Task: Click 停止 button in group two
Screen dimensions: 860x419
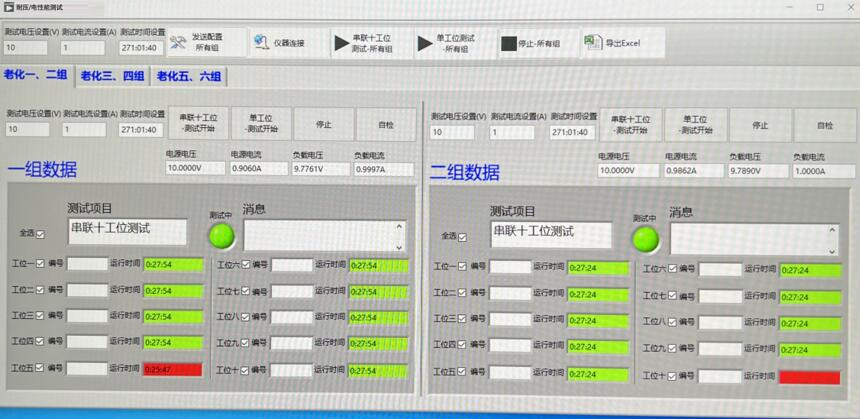Action: 759,125
